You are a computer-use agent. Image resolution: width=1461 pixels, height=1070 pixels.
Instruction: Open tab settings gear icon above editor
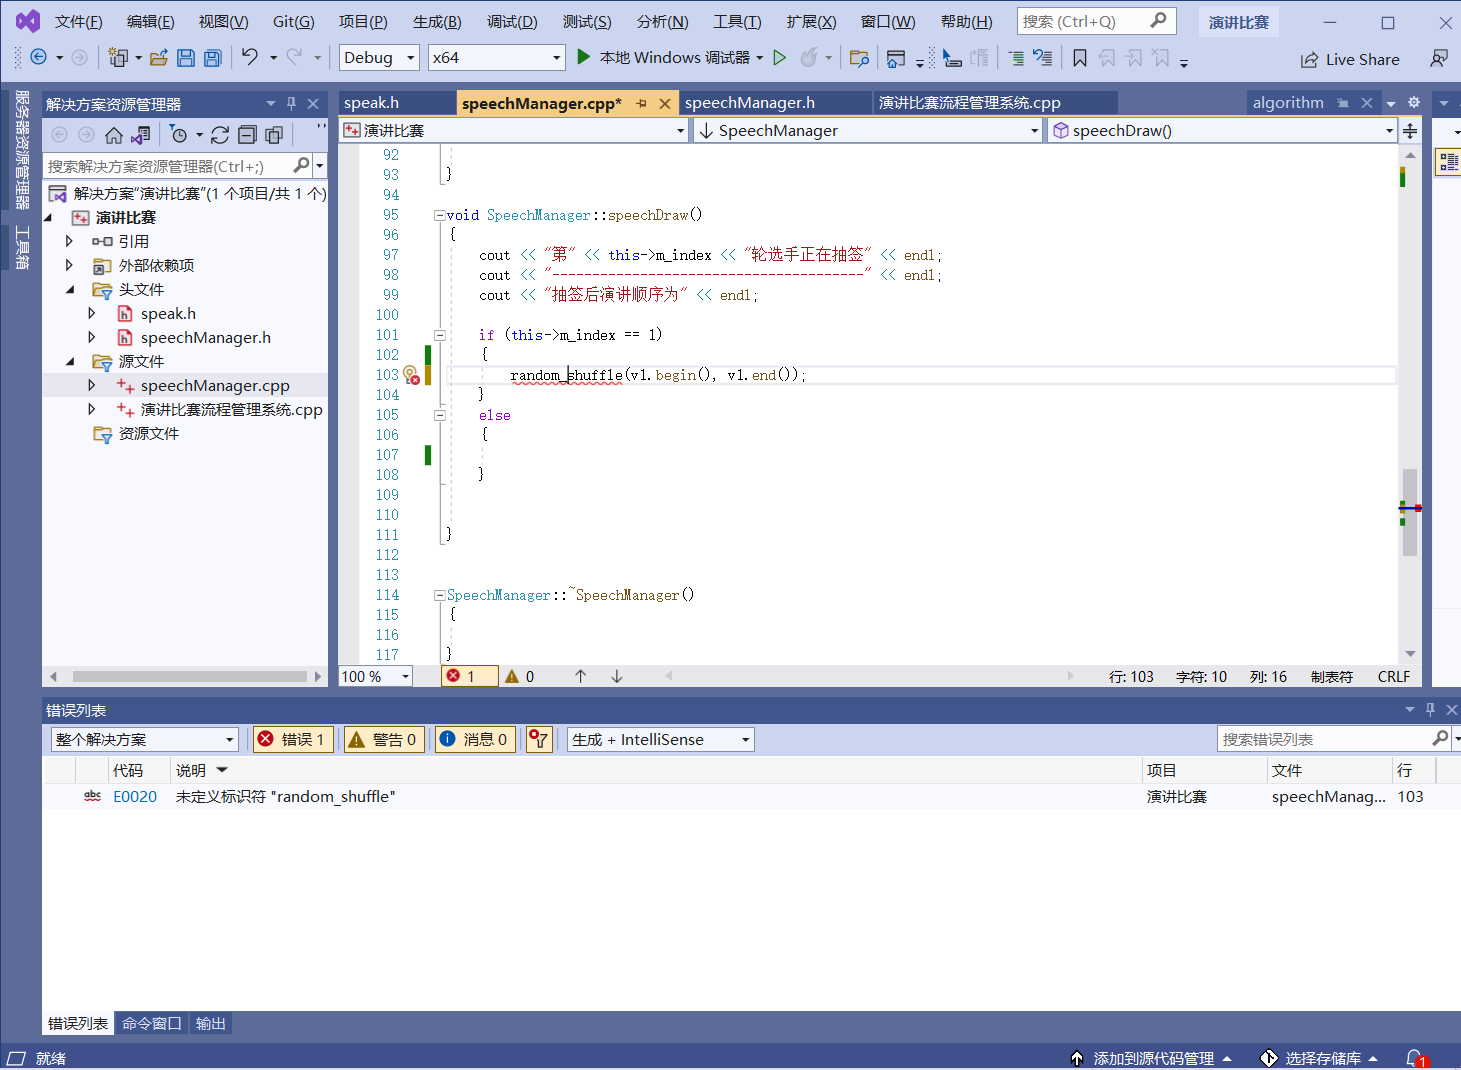(1414, 102)
